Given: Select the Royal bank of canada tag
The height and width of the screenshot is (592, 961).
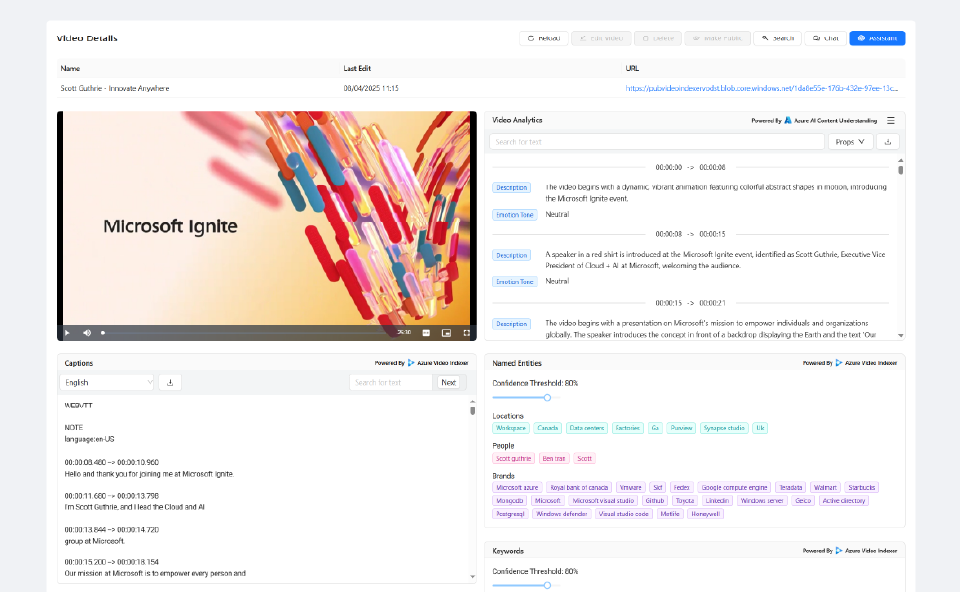Looking at the screenshot, I should [x=579, y=488].
